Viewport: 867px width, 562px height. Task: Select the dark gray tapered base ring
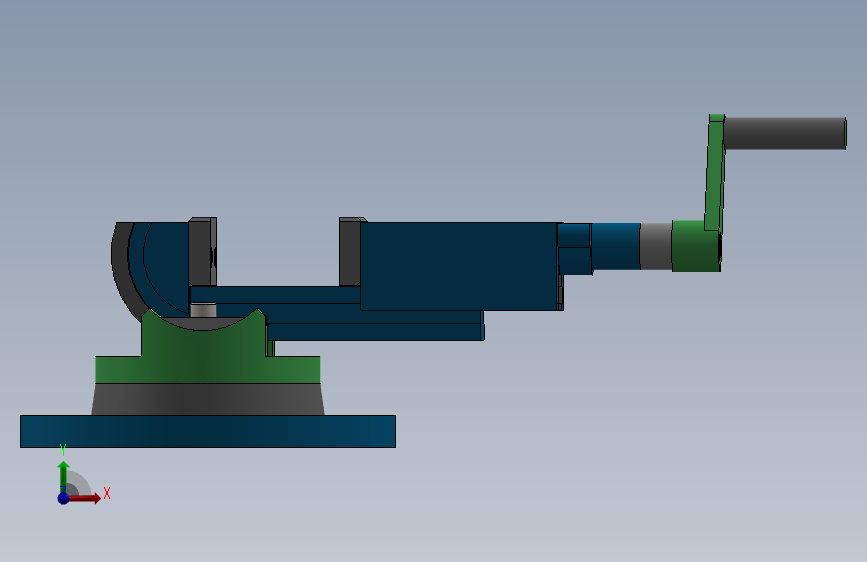208,399
